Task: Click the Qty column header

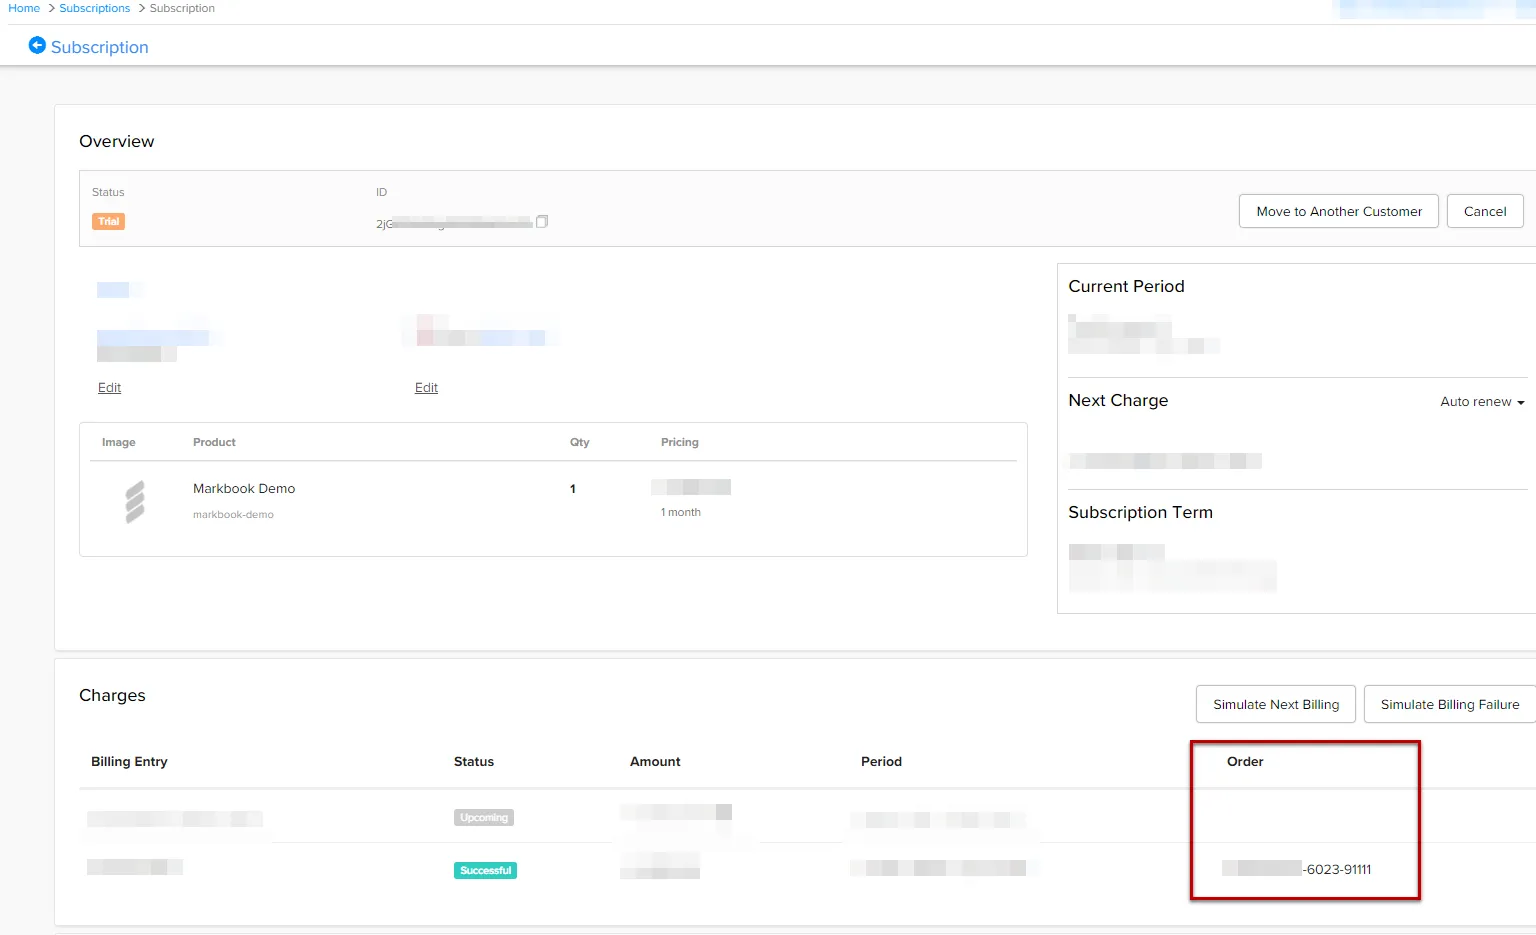Action: (x=580, y=442)
